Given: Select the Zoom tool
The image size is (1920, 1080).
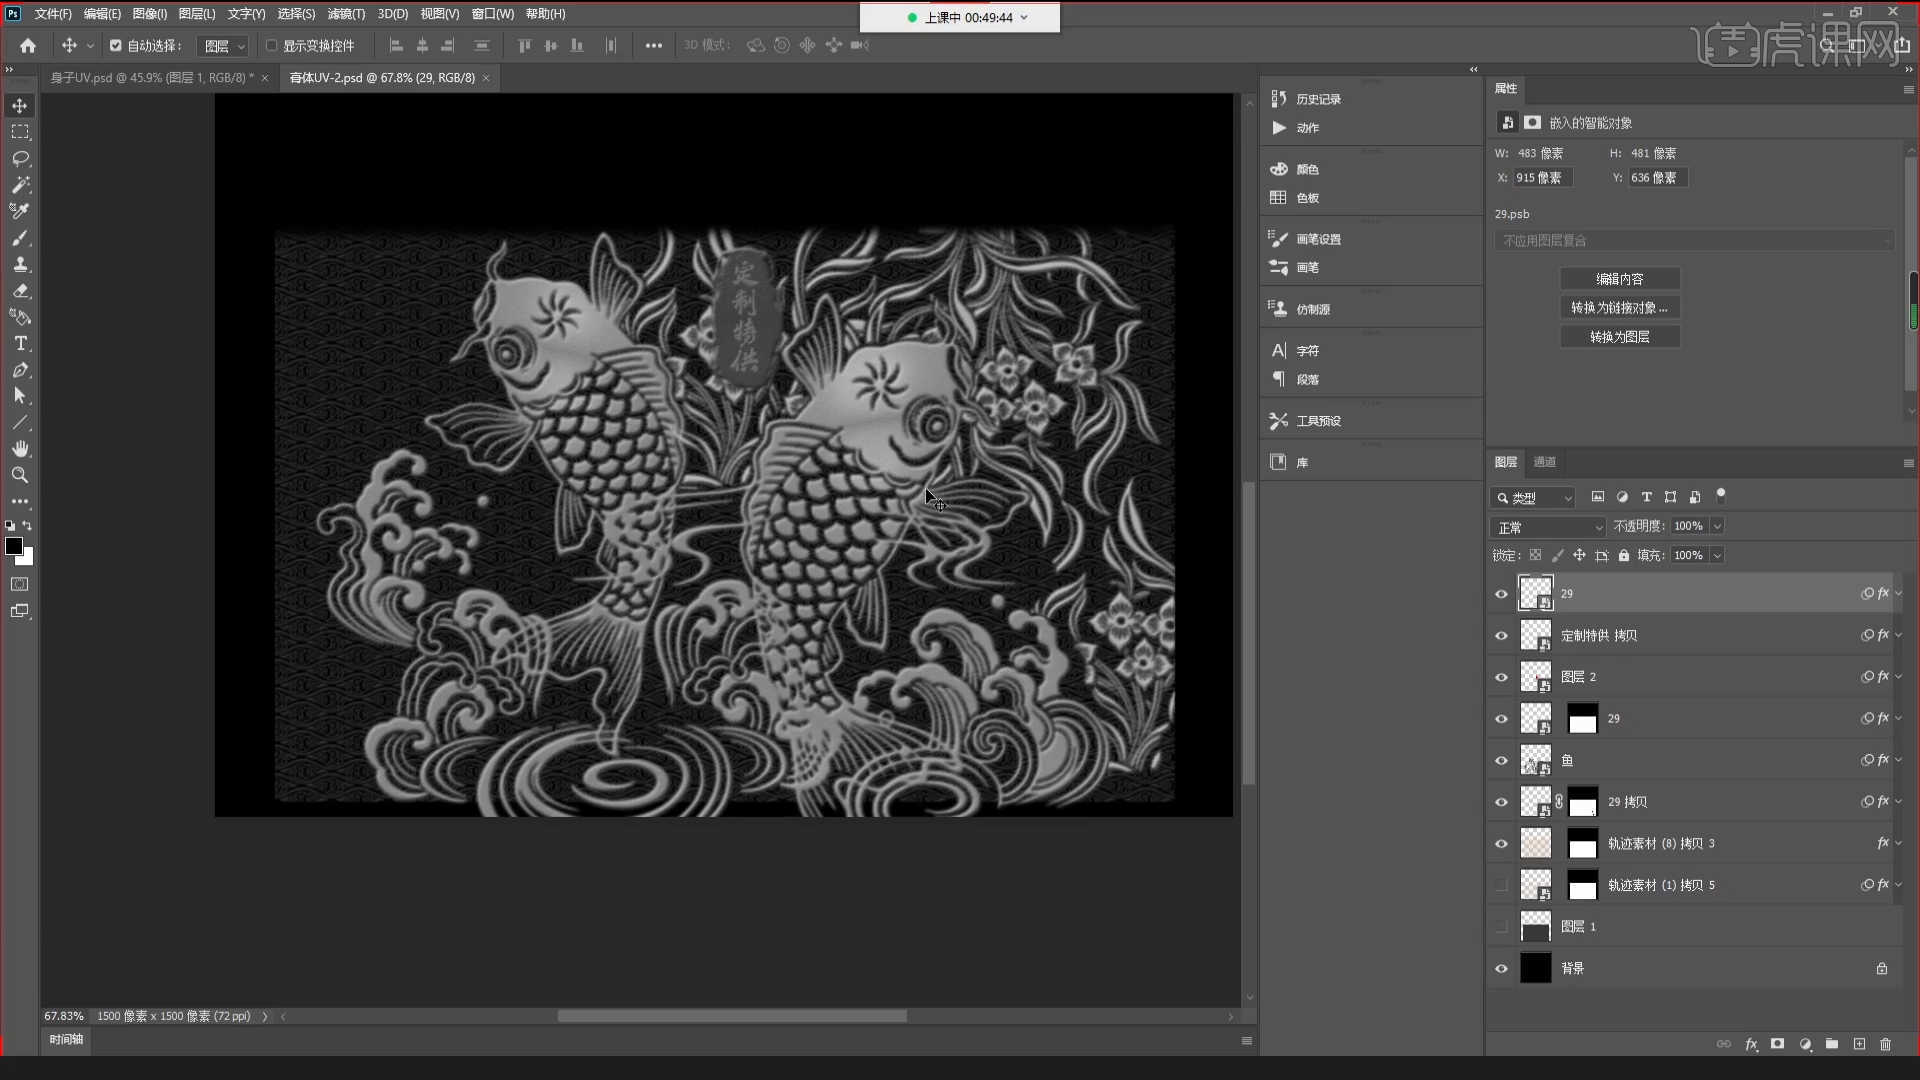Looking at the screenshot, I should click(19, 475).
